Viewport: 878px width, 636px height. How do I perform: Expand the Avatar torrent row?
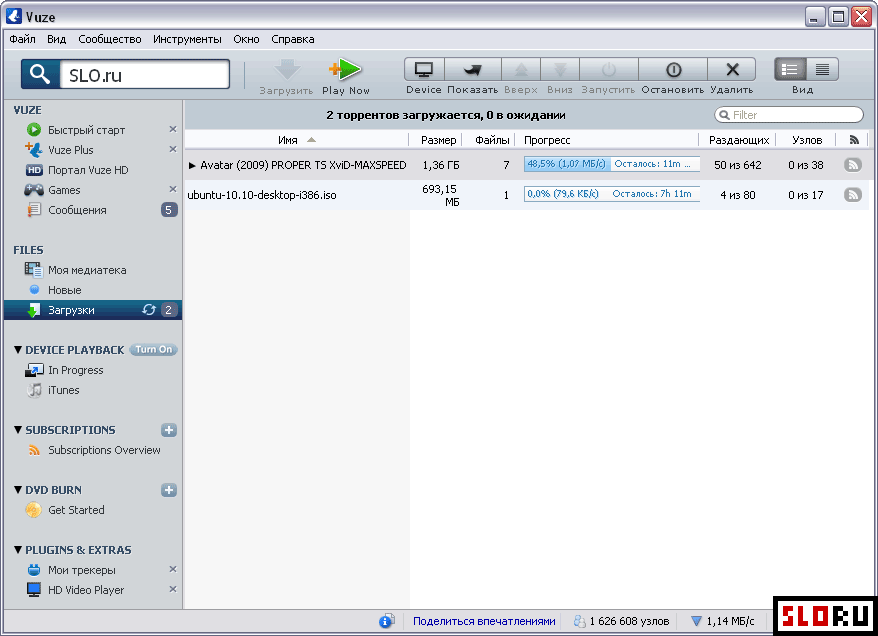[x=192, y=165]
